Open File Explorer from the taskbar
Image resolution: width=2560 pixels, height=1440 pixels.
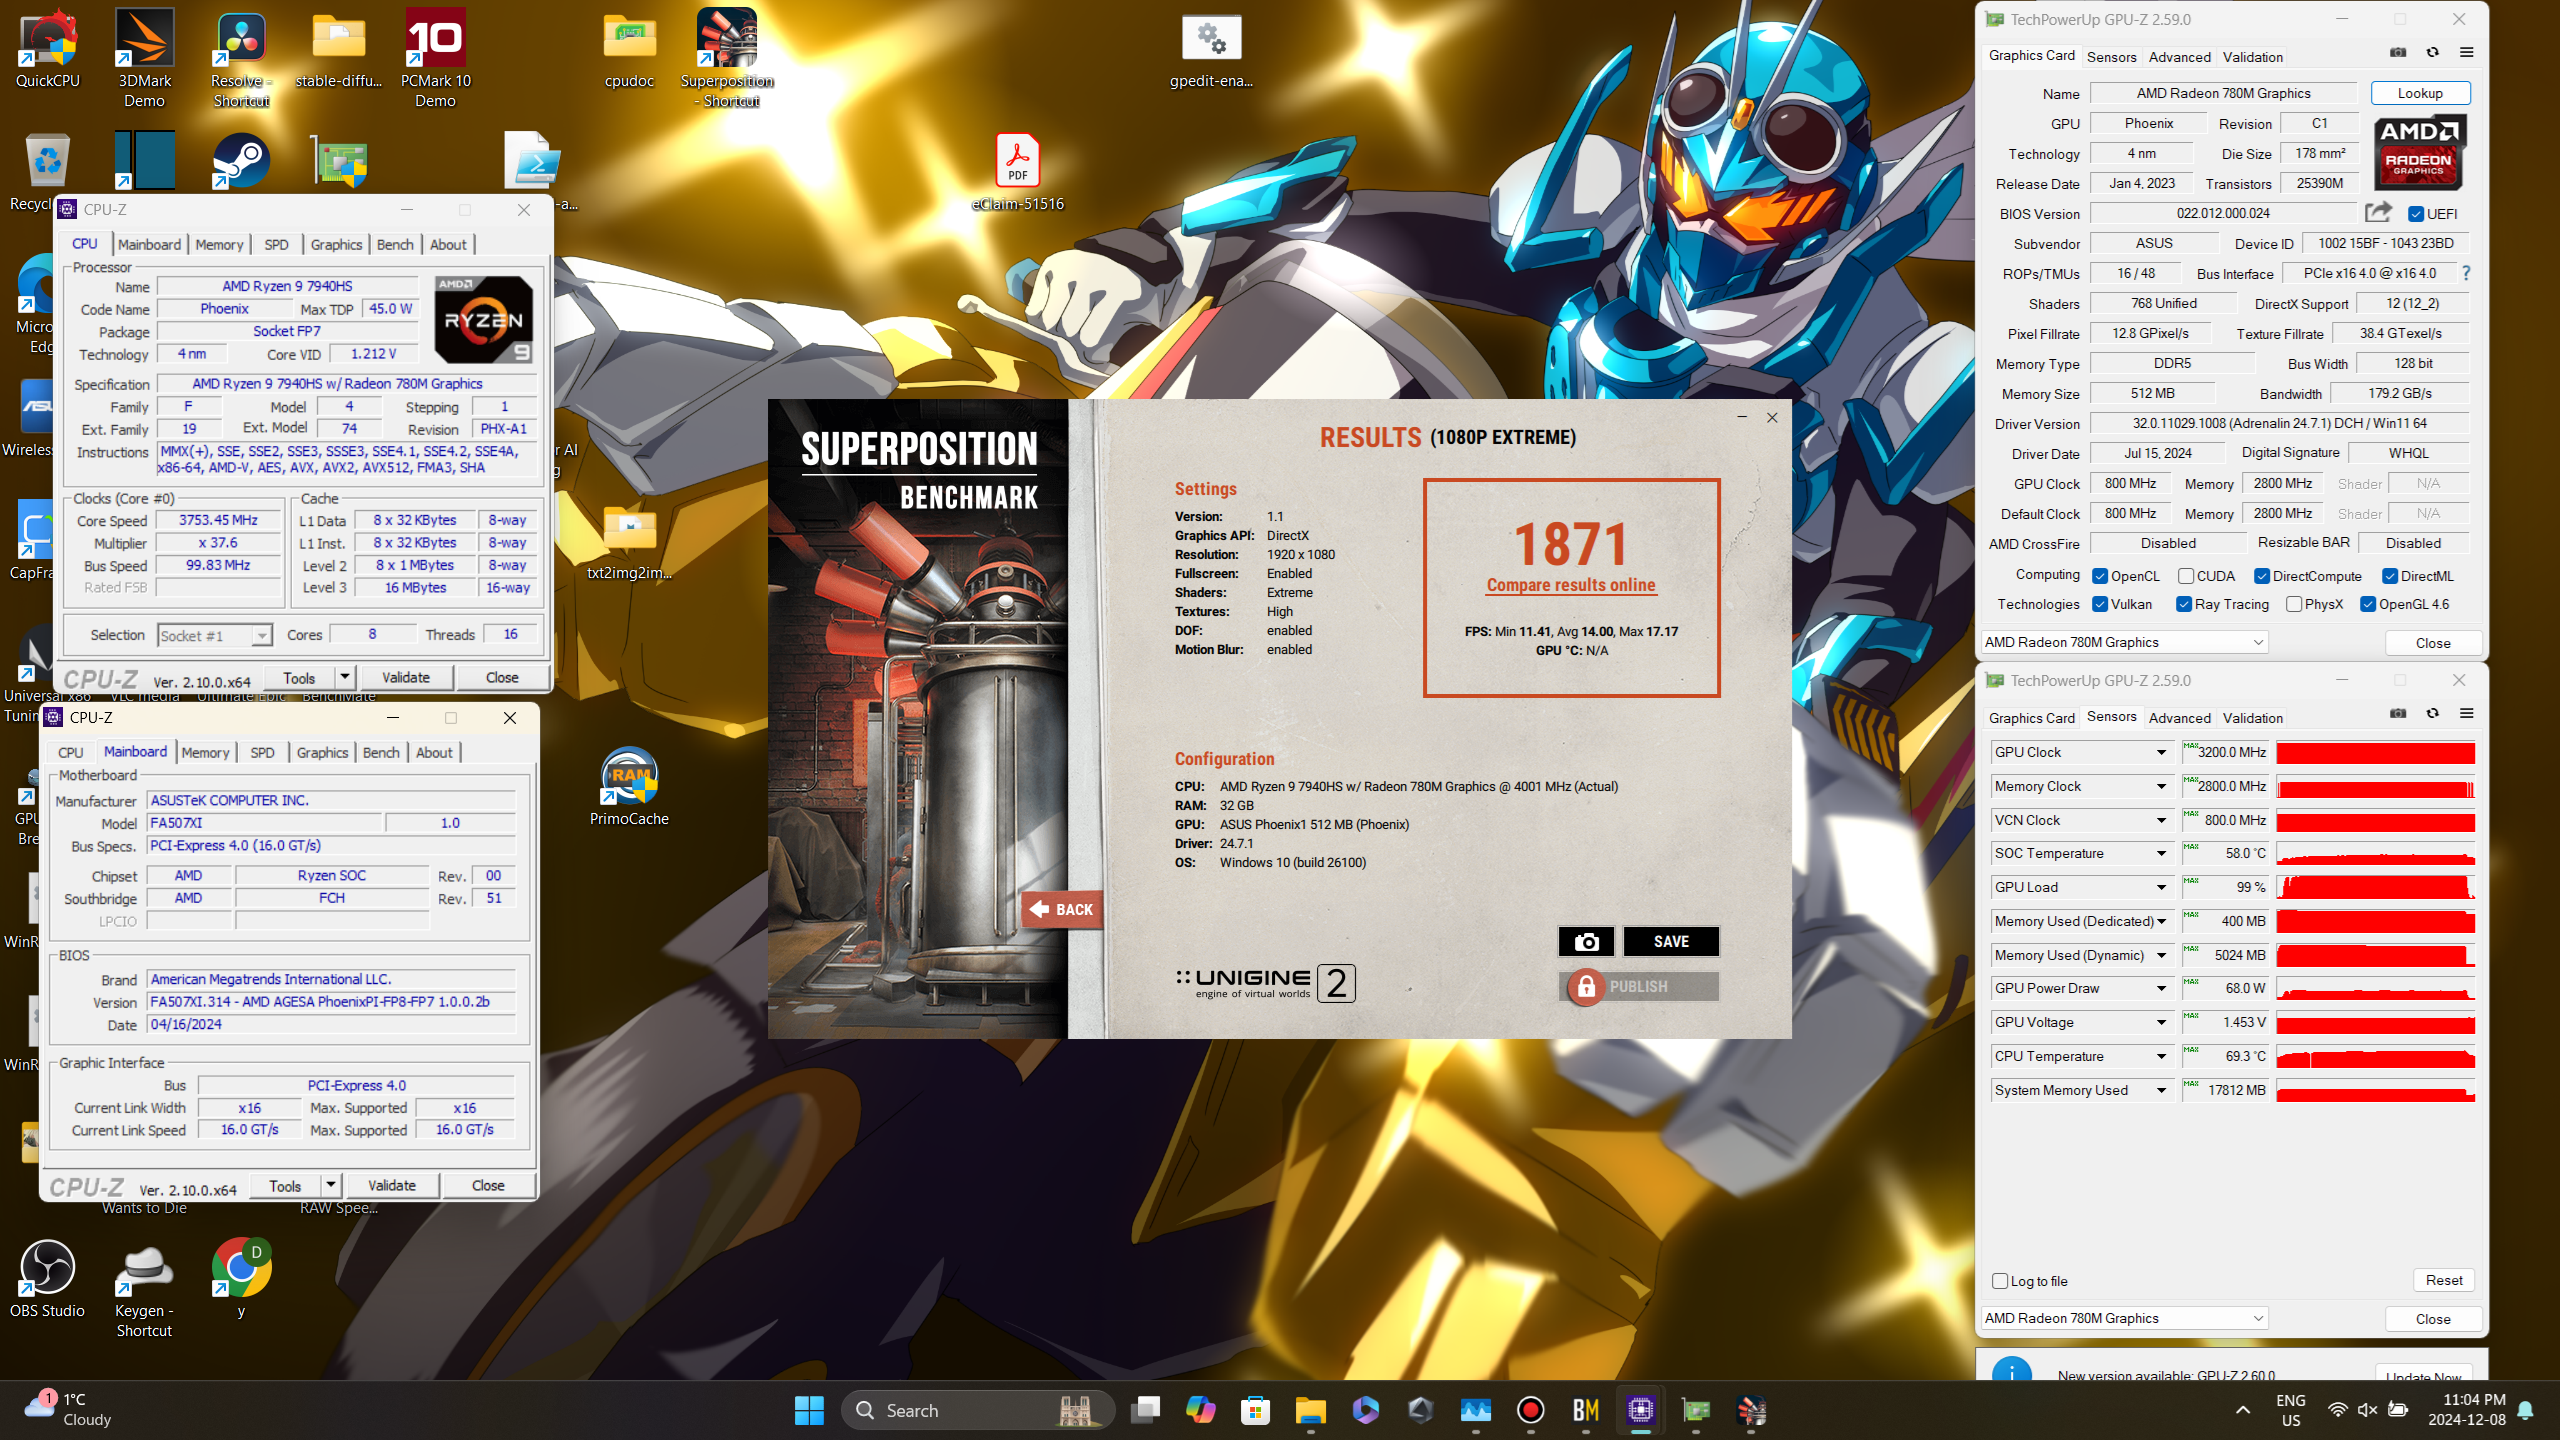point(1310,1410)
